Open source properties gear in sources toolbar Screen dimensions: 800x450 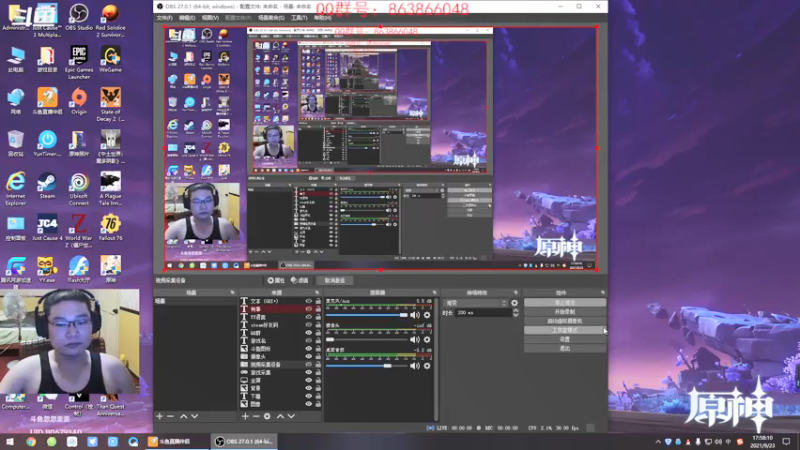(267, 416)
